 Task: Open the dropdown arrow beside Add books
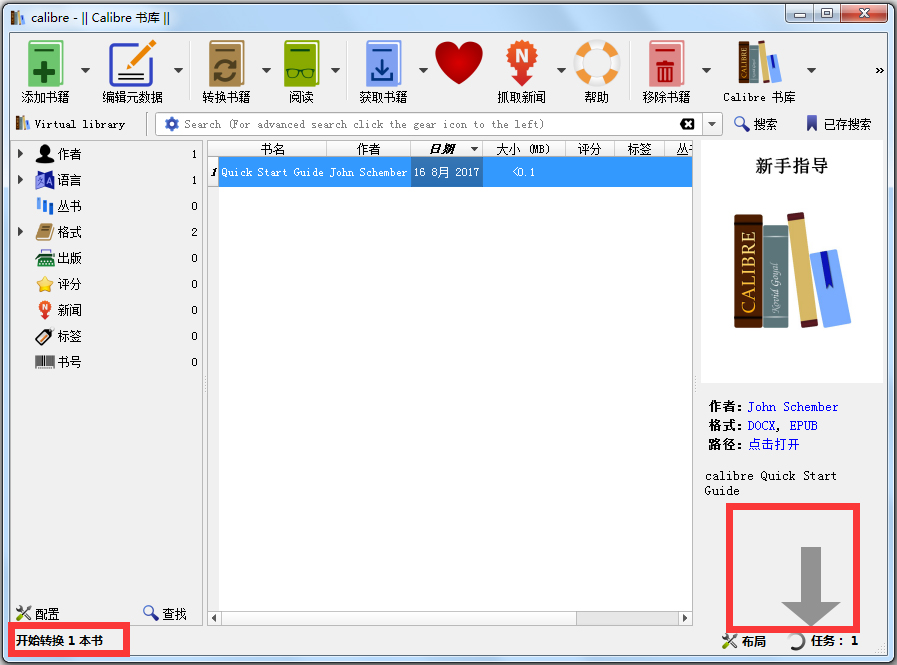click(85, 70)
